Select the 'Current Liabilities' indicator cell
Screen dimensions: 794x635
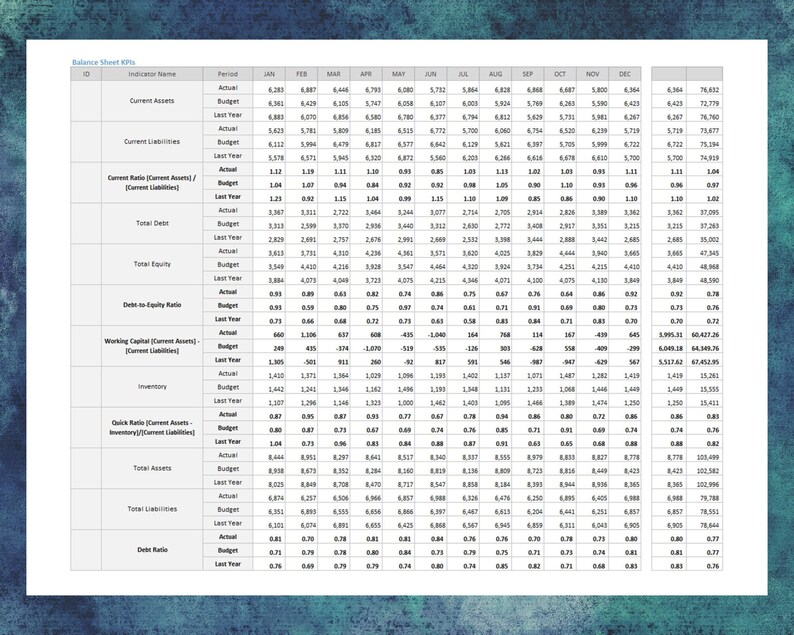(152, 142)
